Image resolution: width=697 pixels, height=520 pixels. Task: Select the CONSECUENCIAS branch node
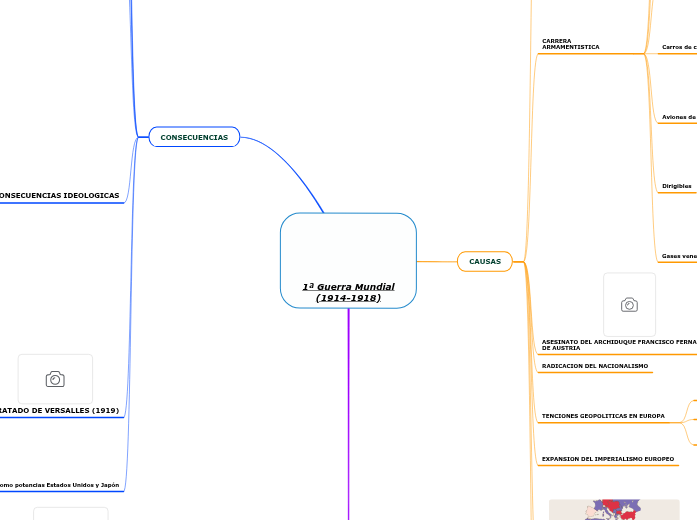pos(194,137)
